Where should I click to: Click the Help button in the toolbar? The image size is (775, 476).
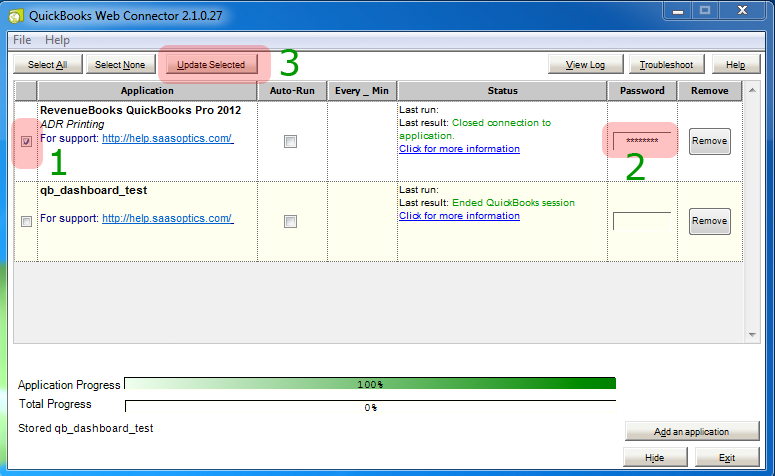tap(735, 65)
